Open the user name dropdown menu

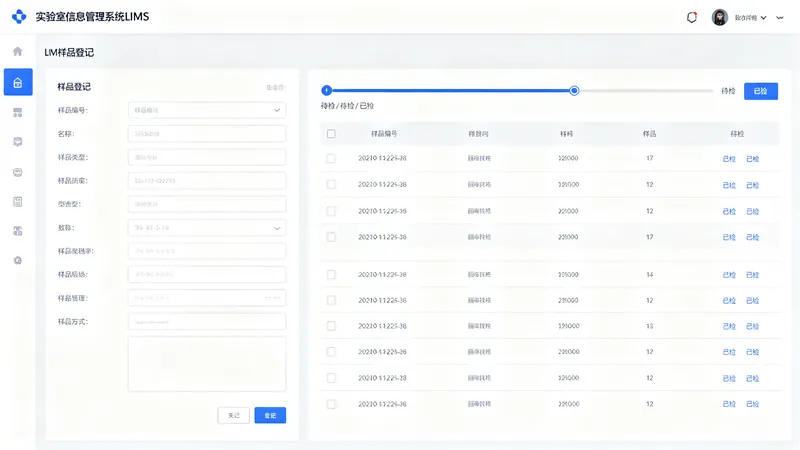pos(750,17)
